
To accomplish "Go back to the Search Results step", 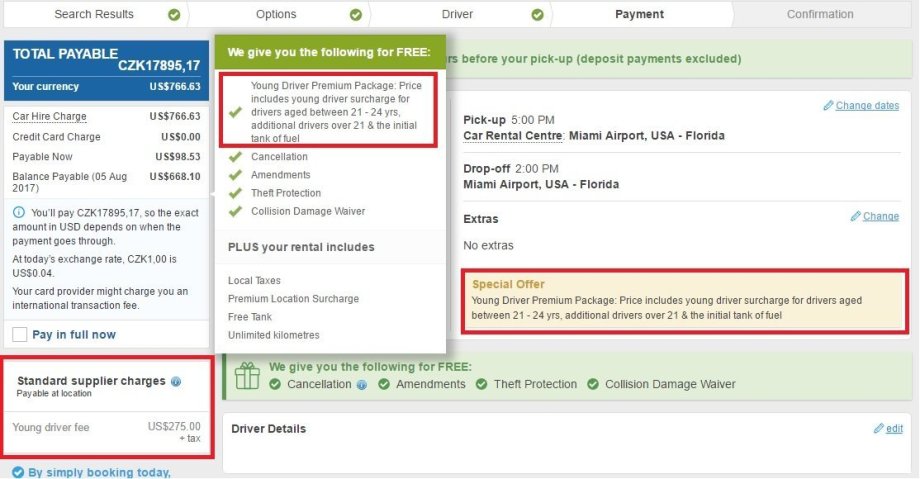I will (x=94, y=15).
